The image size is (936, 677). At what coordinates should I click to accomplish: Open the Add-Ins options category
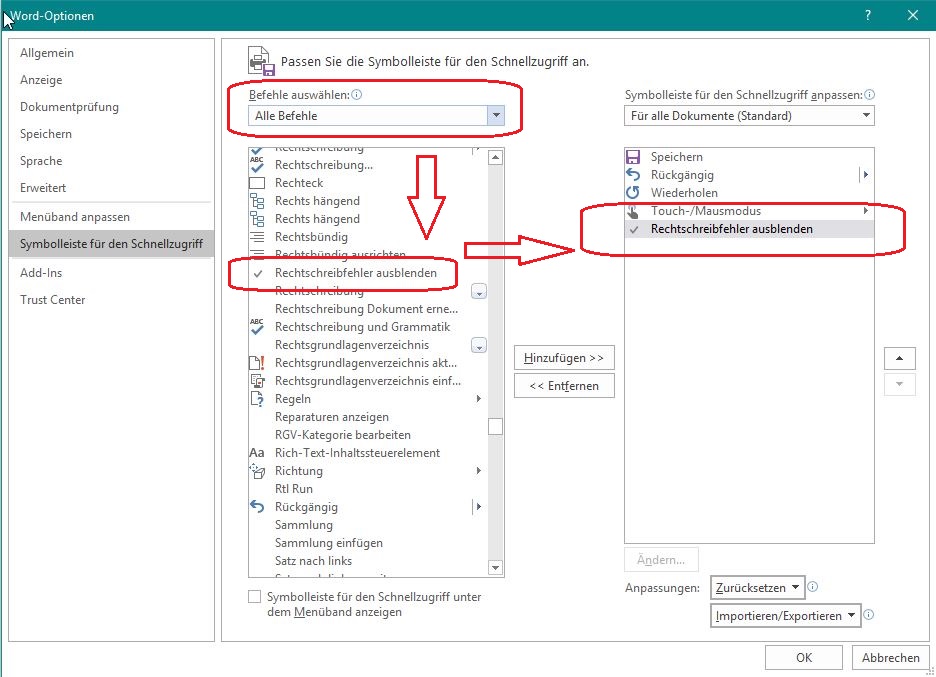[41, 273]
